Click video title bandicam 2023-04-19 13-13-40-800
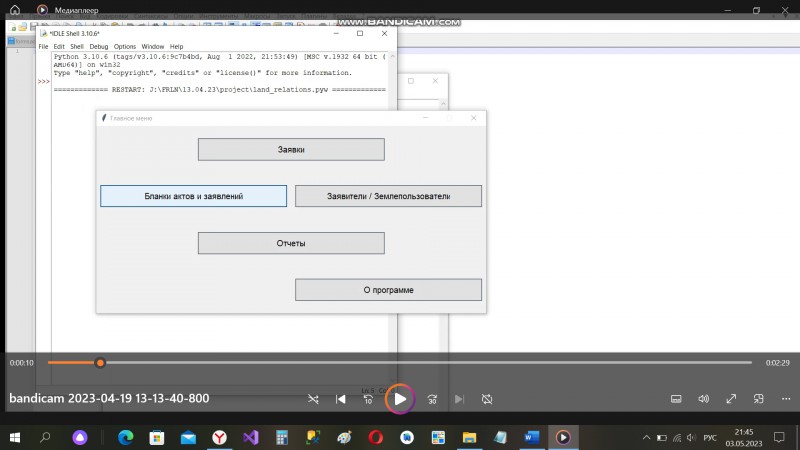This screenshot has height=450, width=800. 109,398
